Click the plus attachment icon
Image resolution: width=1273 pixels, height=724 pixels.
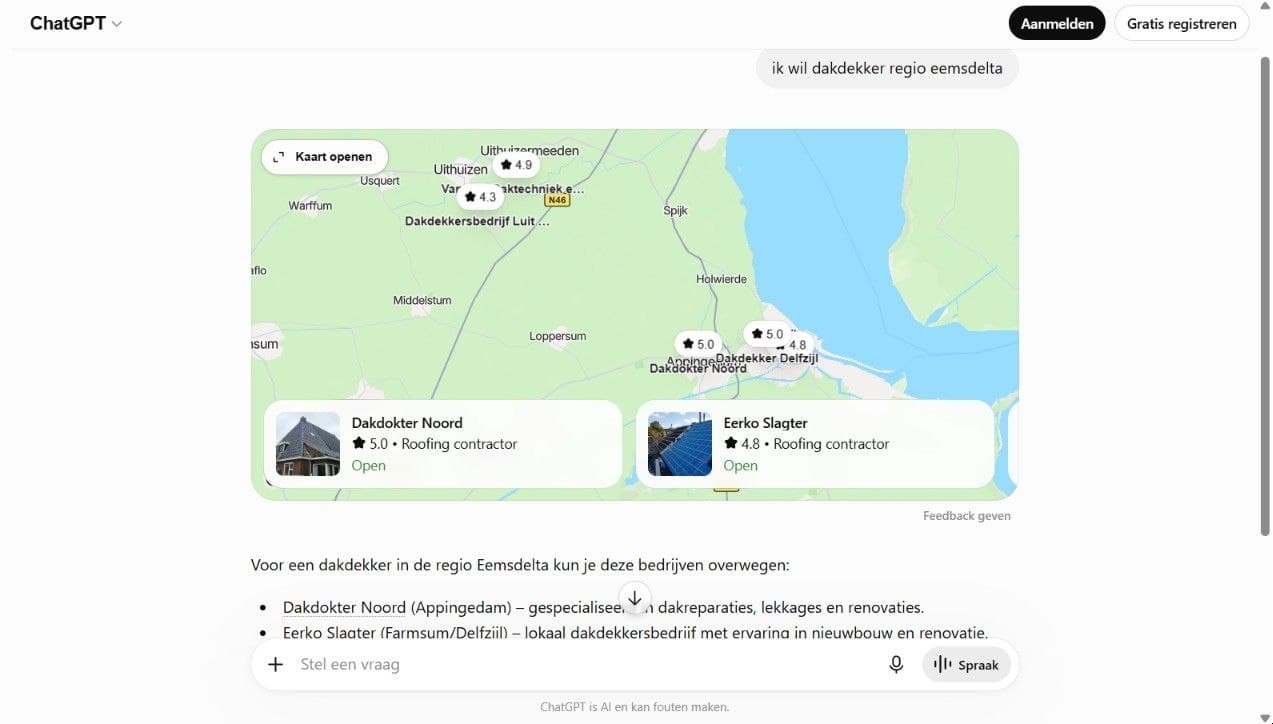[276, 664]
